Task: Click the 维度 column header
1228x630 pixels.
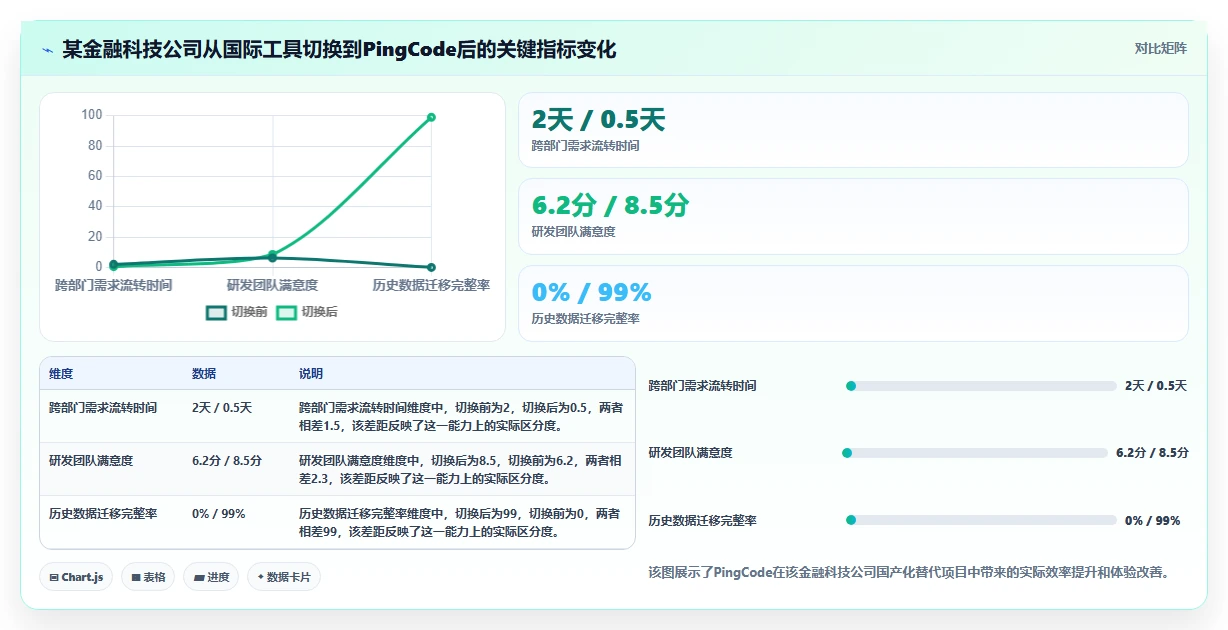Action: (x=61, y=374)
